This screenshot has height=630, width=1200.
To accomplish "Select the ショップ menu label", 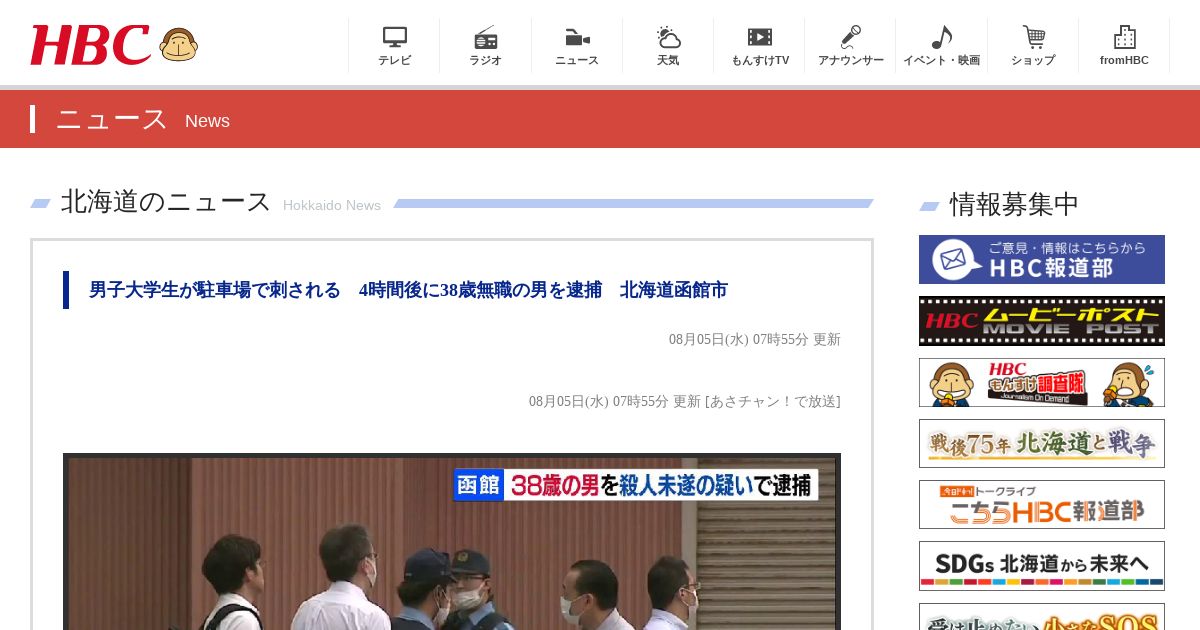I will [x=1033, y=60].
